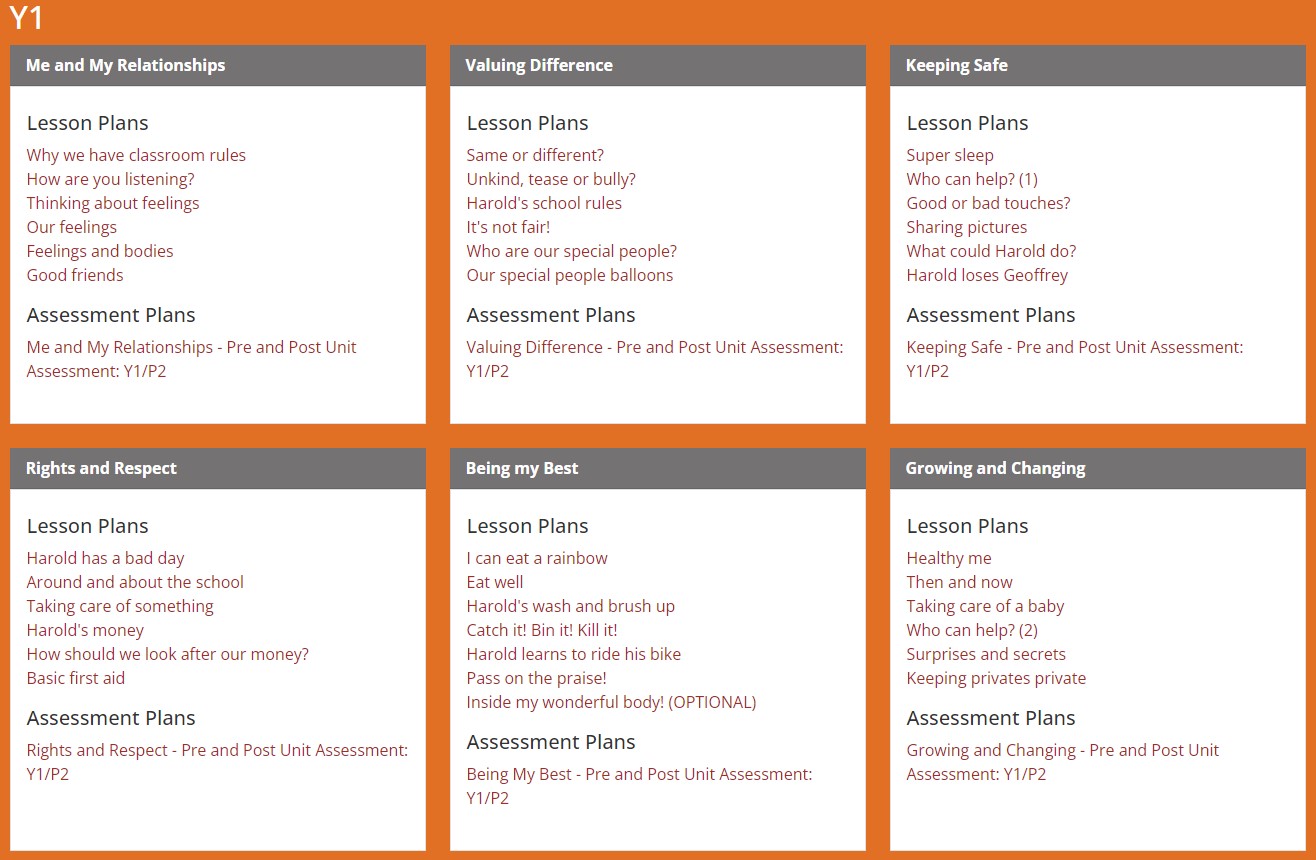Image resolution: width=1316 pixels, height=860 pixels.
Task: Open 'How are you listening?' lesson plan
Action: coord(111,179)
